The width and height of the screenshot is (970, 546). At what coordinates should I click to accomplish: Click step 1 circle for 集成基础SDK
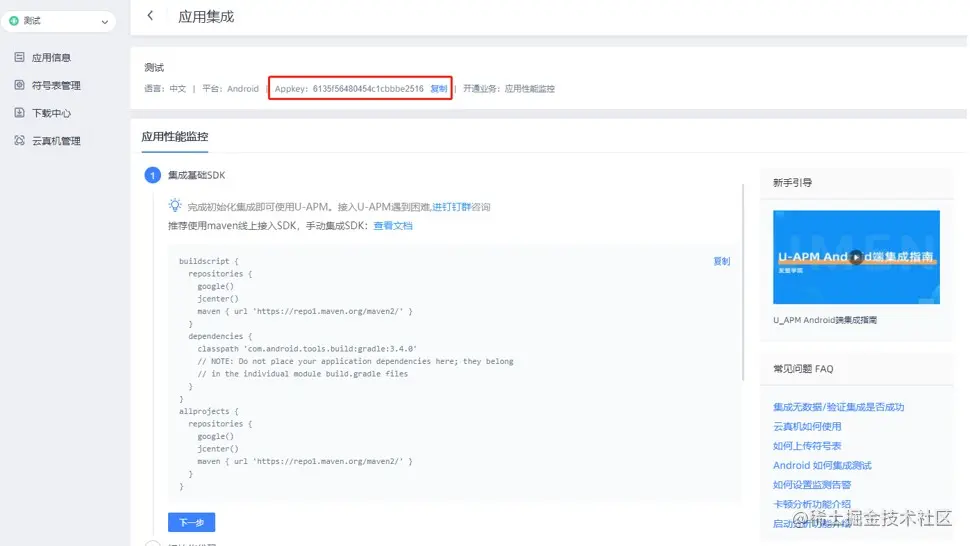[153, 175]
